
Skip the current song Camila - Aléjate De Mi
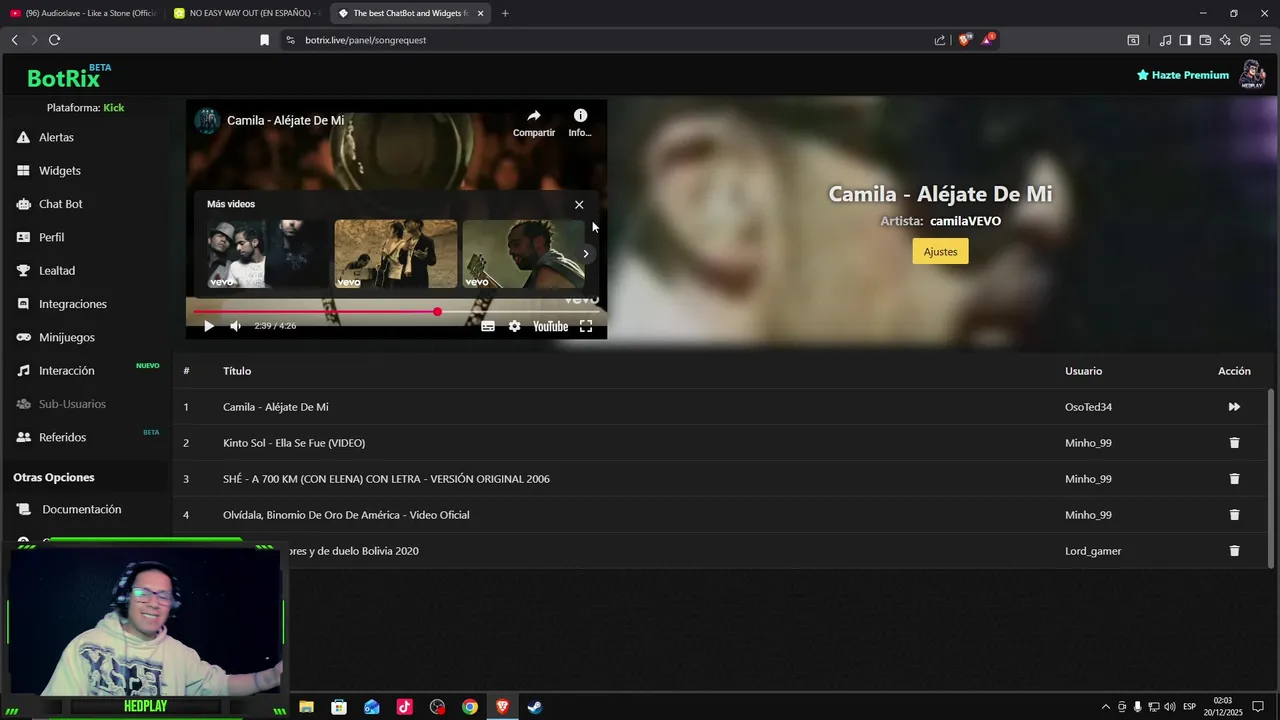coord(1234,407)
